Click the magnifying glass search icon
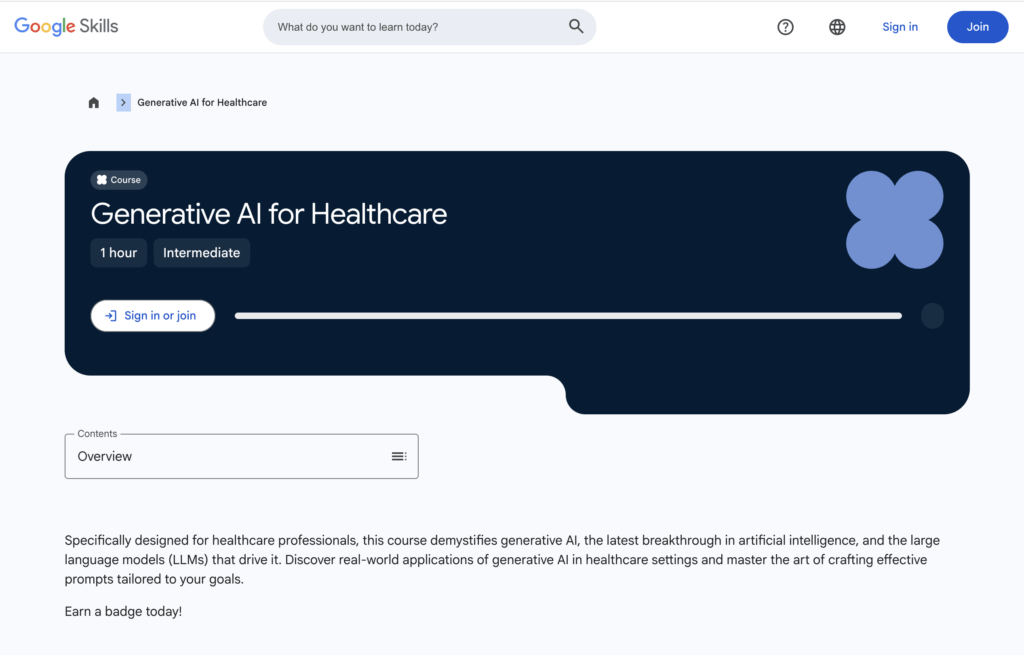Image resolution: width=1024 pixels, height=655 pixels. [x=576, y=27]
